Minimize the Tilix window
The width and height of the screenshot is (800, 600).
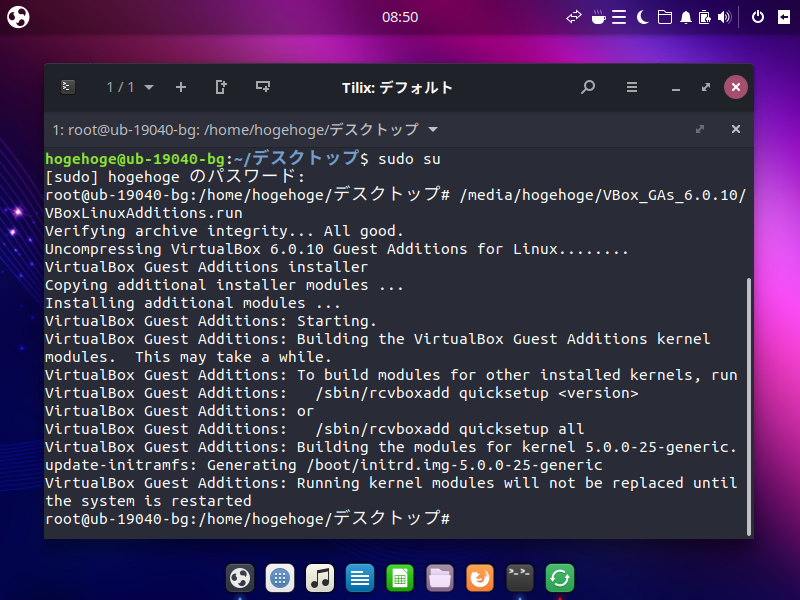tap(676, 88)
